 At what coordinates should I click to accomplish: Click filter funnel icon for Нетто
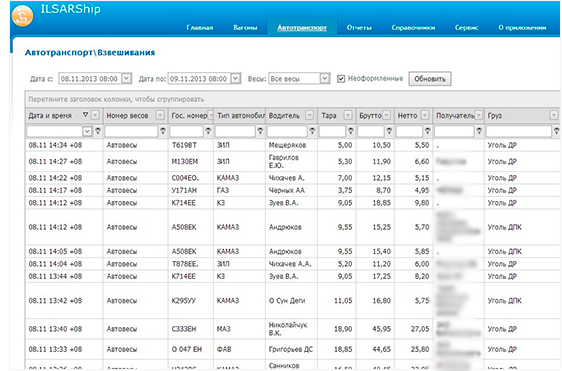click(x=428, y=131)
